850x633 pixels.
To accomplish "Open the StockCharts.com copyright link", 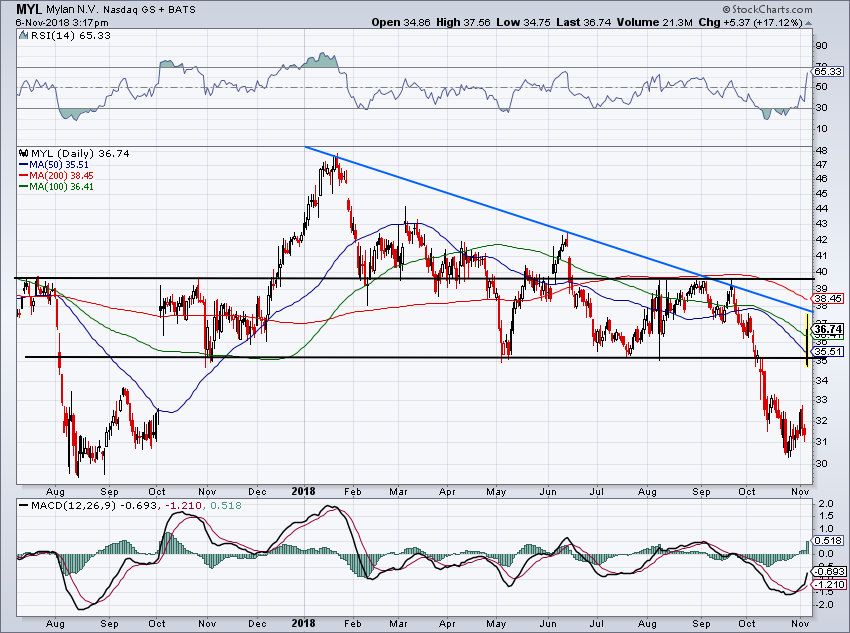I will 767,9.
